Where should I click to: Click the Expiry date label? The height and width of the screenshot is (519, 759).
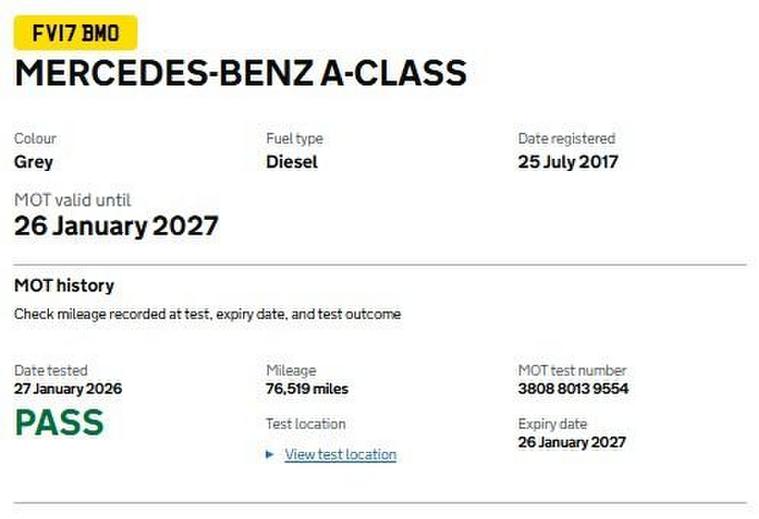click(x=552, y=424)
